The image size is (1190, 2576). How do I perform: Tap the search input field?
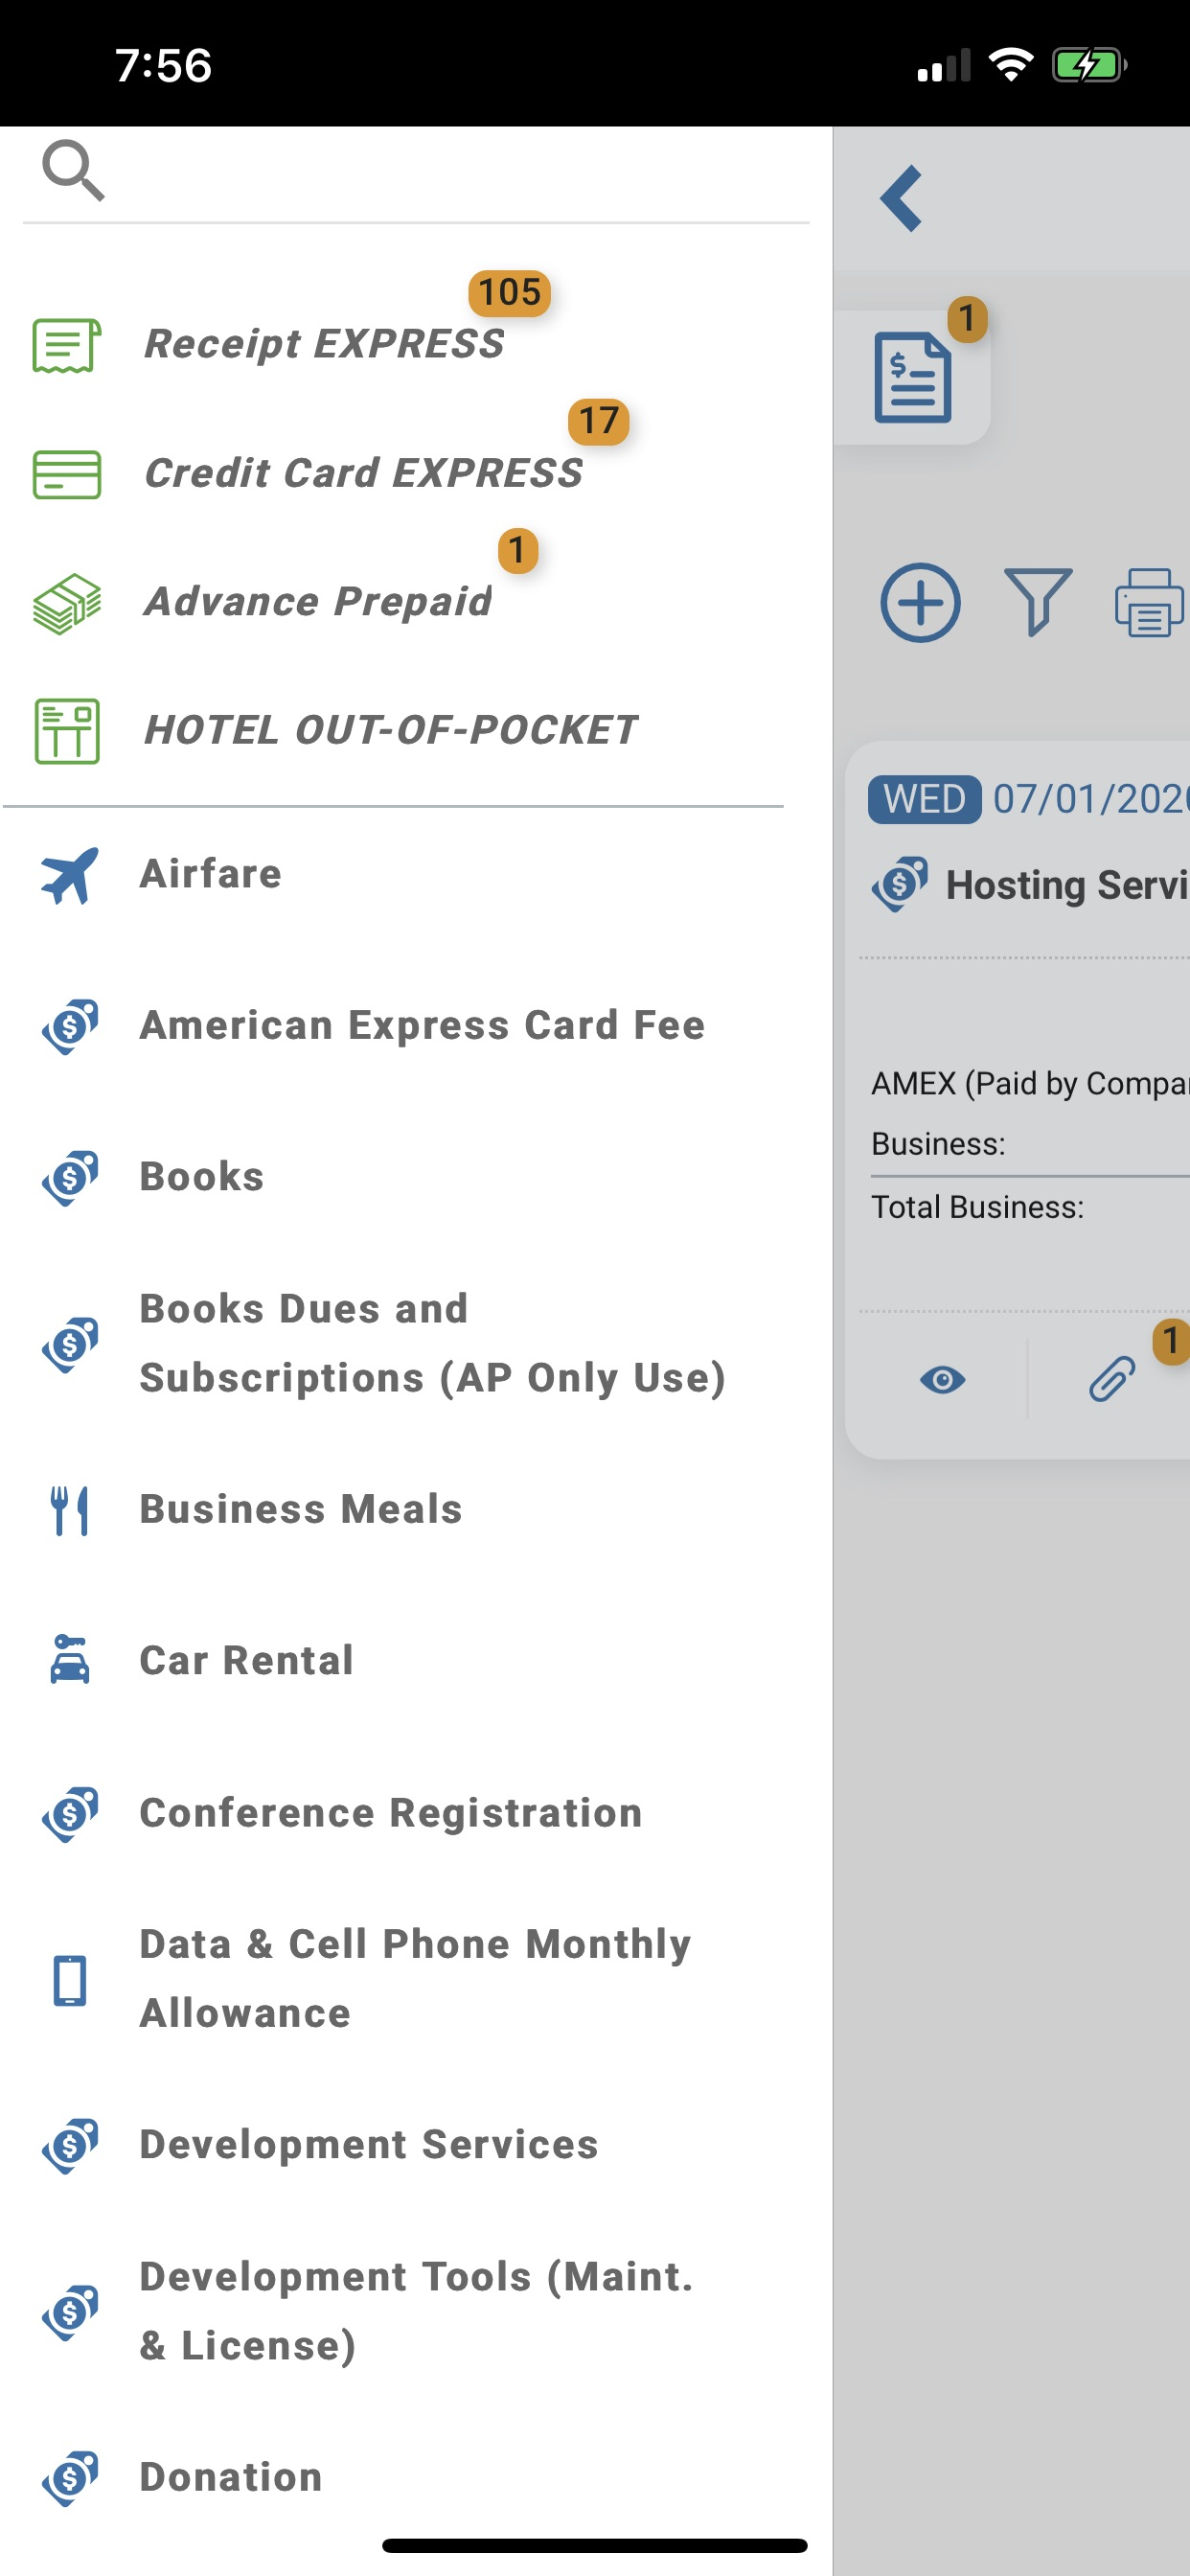(450, 171)
